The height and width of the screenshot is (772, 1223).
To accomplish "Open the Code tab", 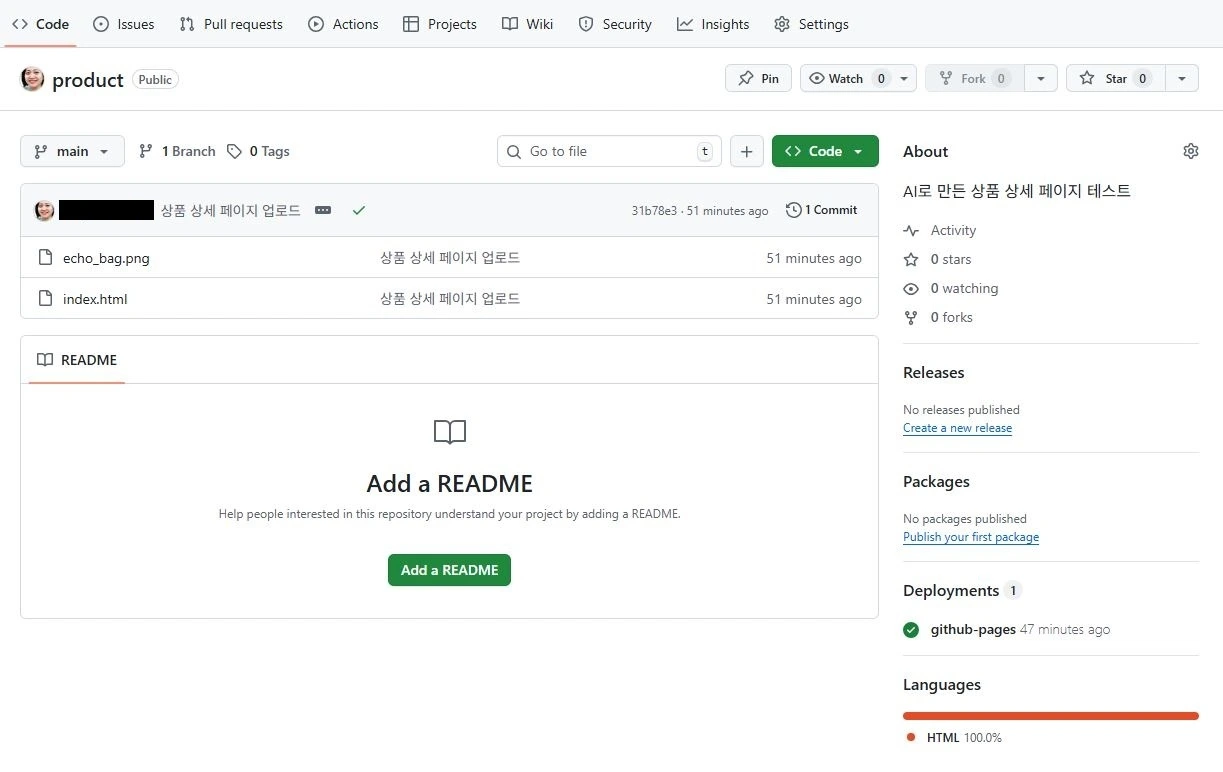I will [40, 24].
